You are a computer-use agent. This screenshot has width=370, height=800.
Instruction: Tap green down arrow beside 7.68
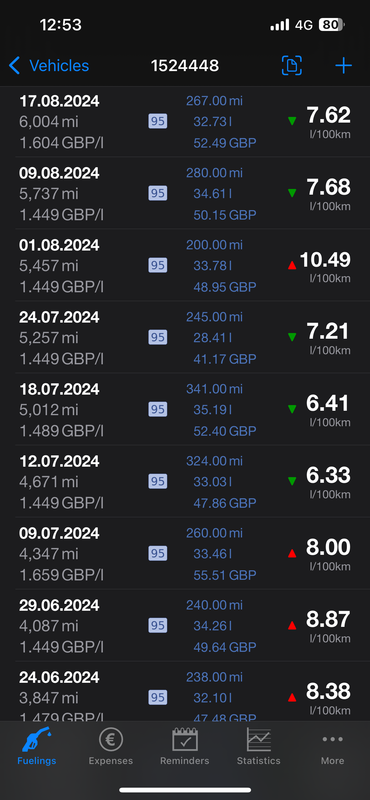coord(292,193)
